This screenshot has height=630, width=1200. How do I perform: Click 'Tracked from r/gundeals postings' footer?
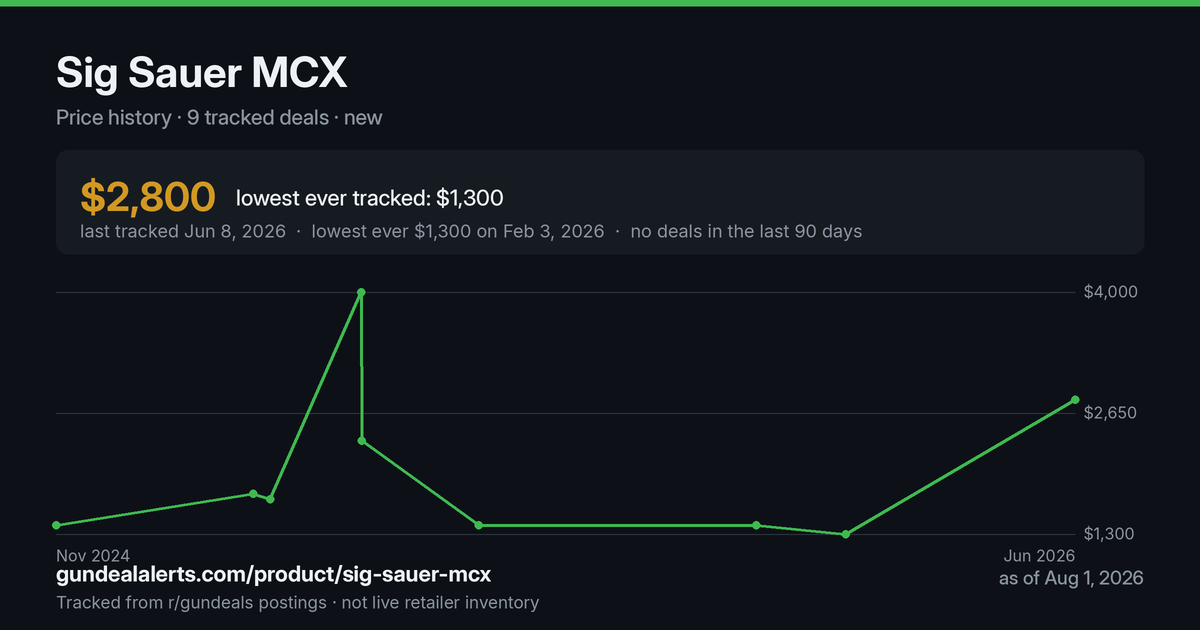coord(191,602)
